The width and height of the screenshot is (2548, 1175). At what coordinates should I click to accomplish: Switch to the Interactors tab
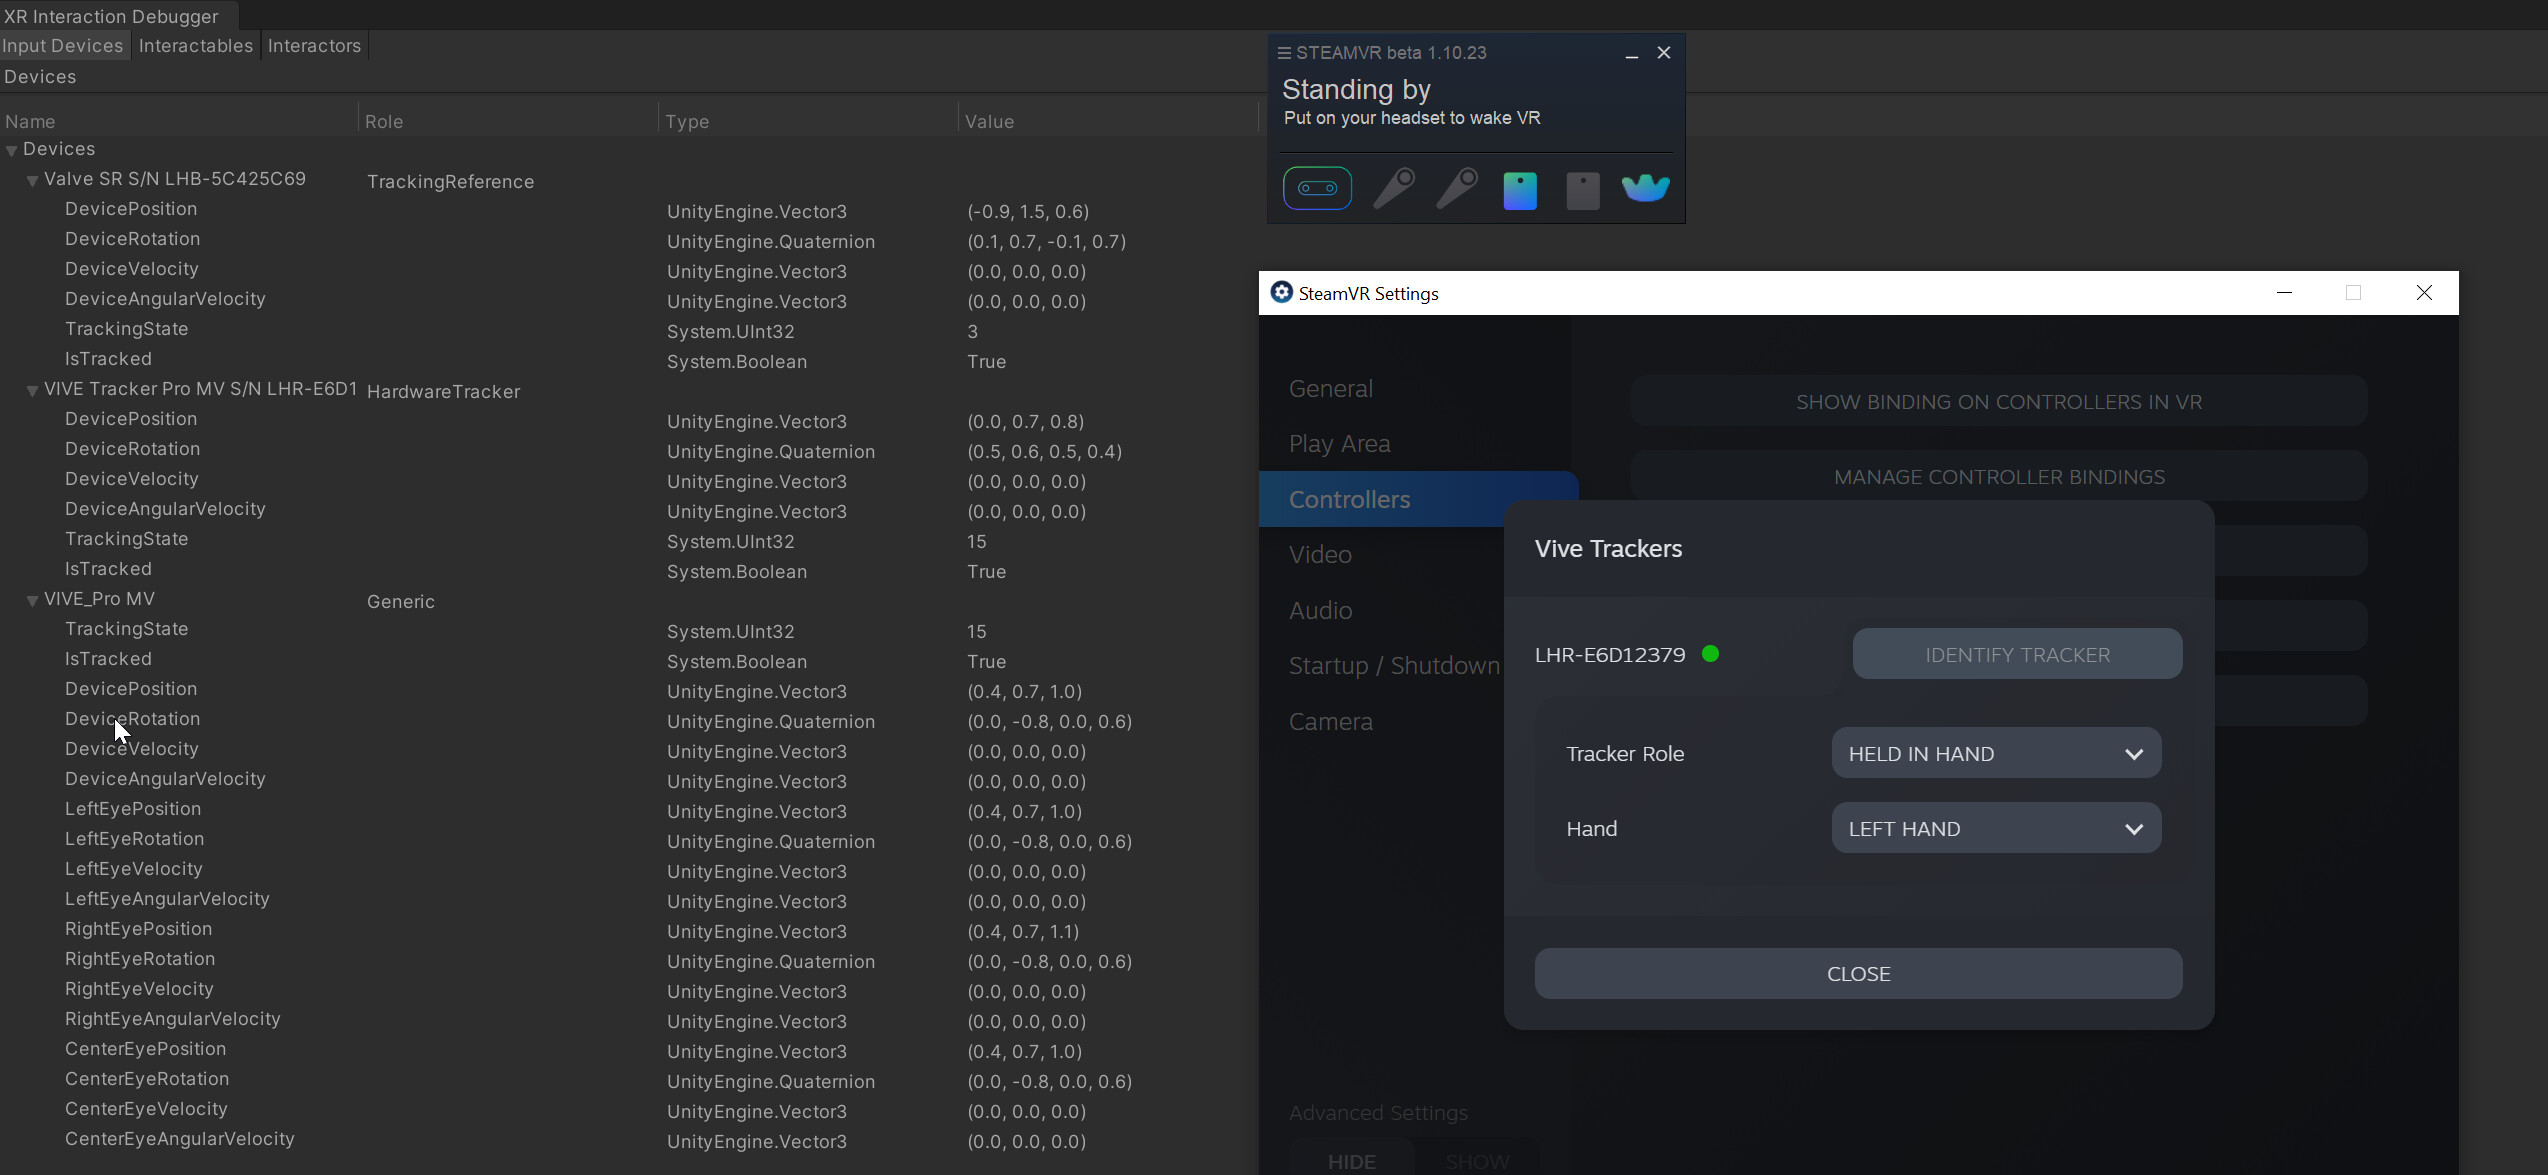point(314,46)
